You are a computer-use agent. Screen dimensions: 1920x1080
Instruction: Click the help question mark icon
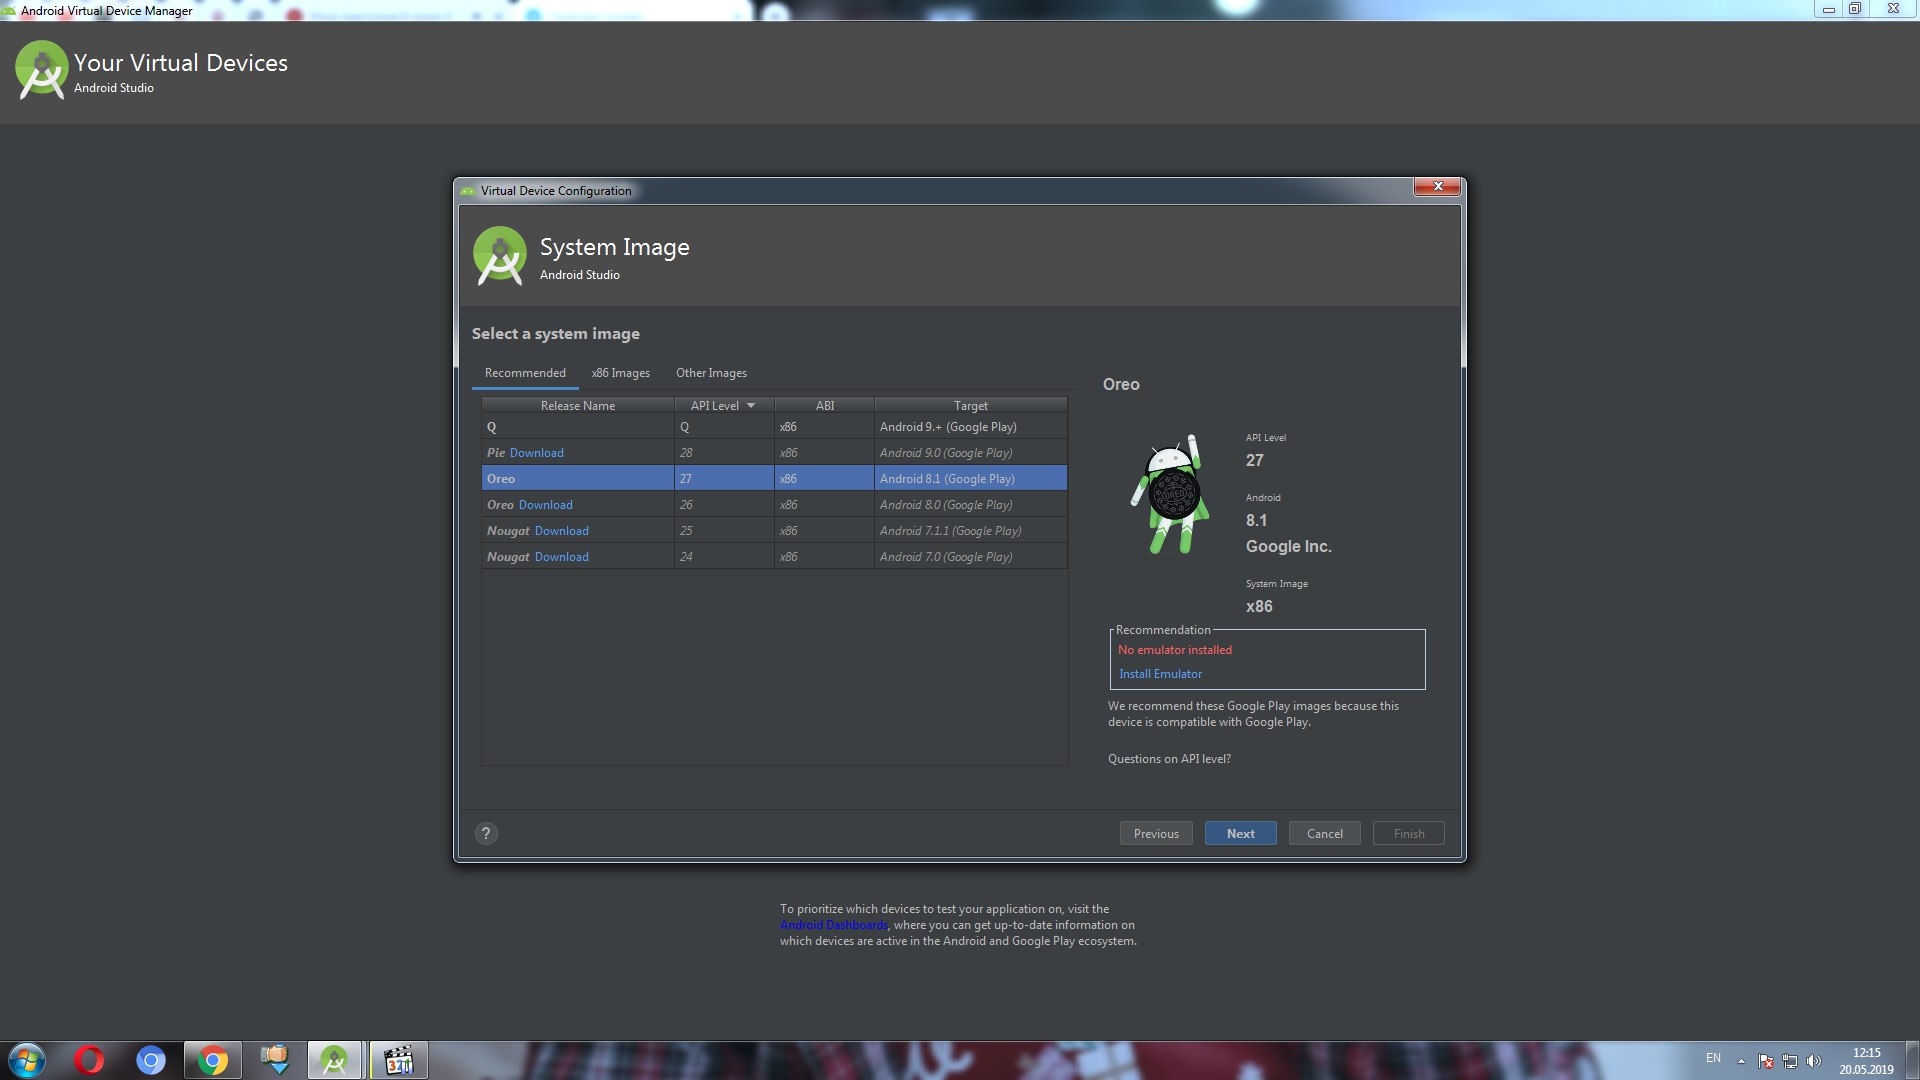click(x=486, y=833)
